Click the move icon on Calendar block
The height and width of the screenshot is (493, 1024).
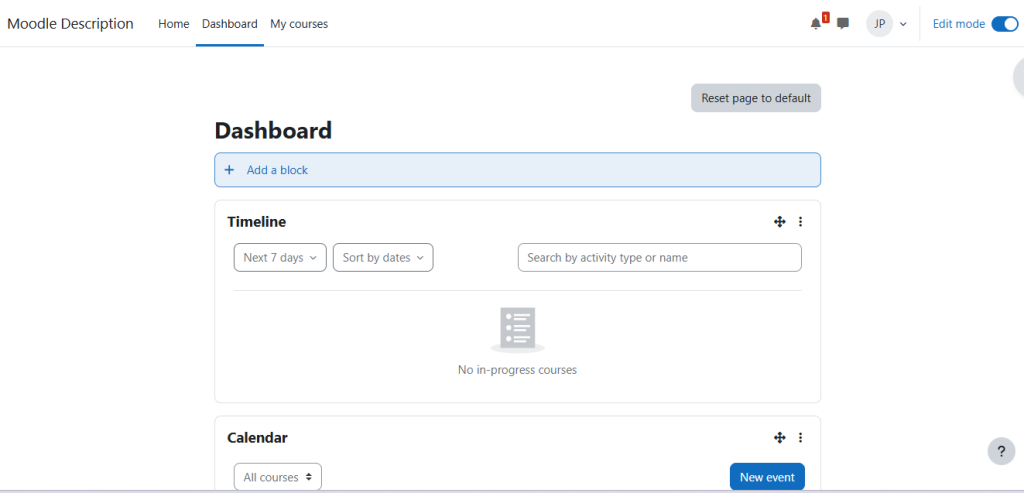click(779, 438)
